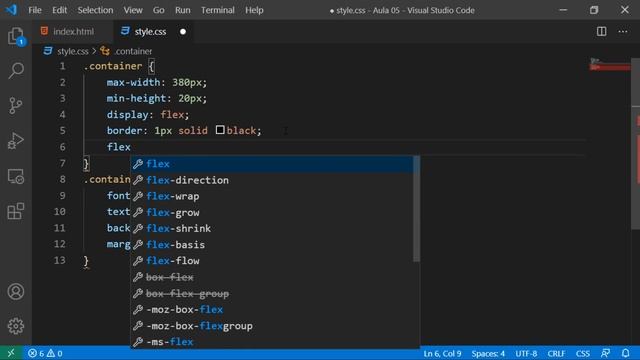Select the flex suggestion

[272, 164]
